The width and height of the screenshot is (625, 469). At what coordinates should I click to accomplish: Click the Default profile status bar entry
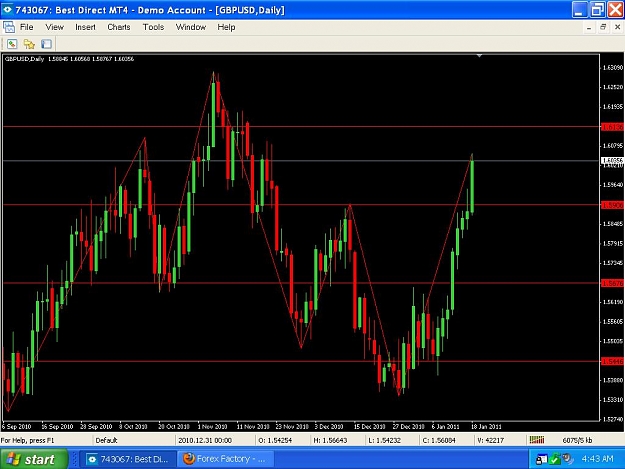point(106,440)
